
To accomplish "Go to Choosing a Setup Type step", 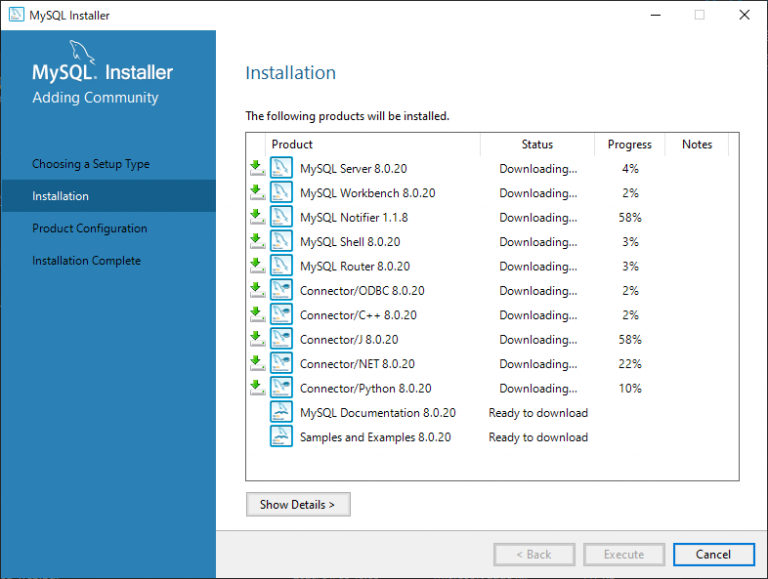I will (x=91, y=164).
